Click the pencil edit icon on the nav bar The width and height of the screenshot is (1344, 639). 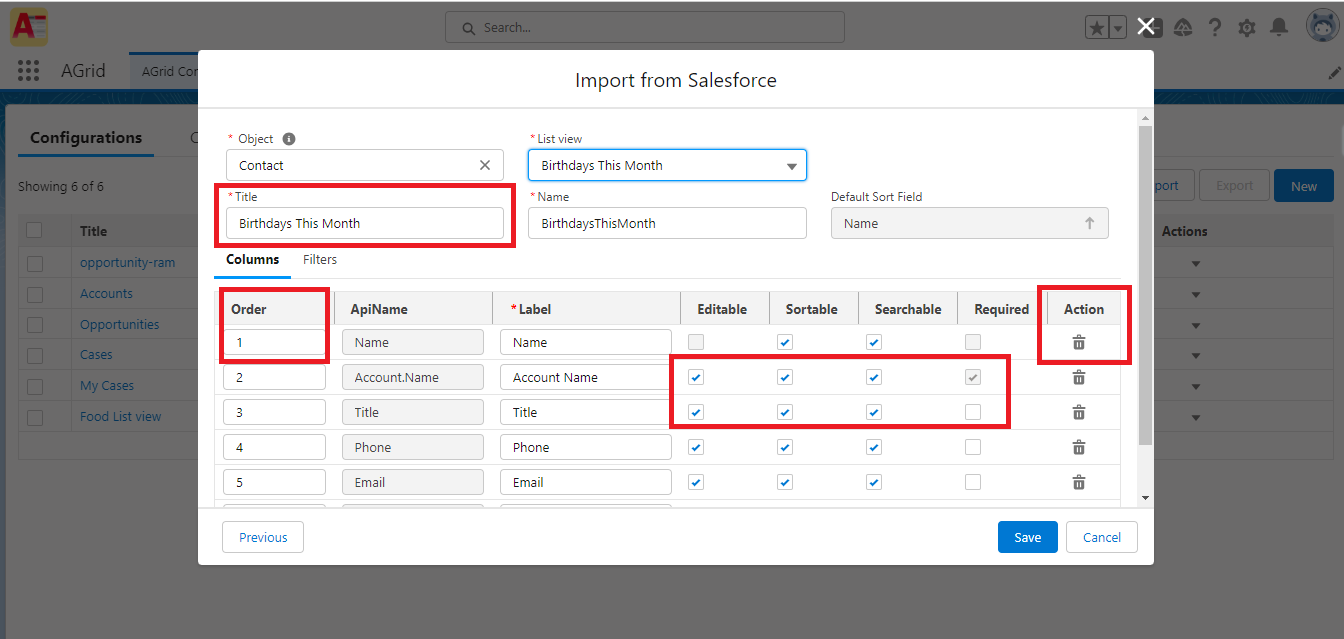click(x=1334, y=73)
